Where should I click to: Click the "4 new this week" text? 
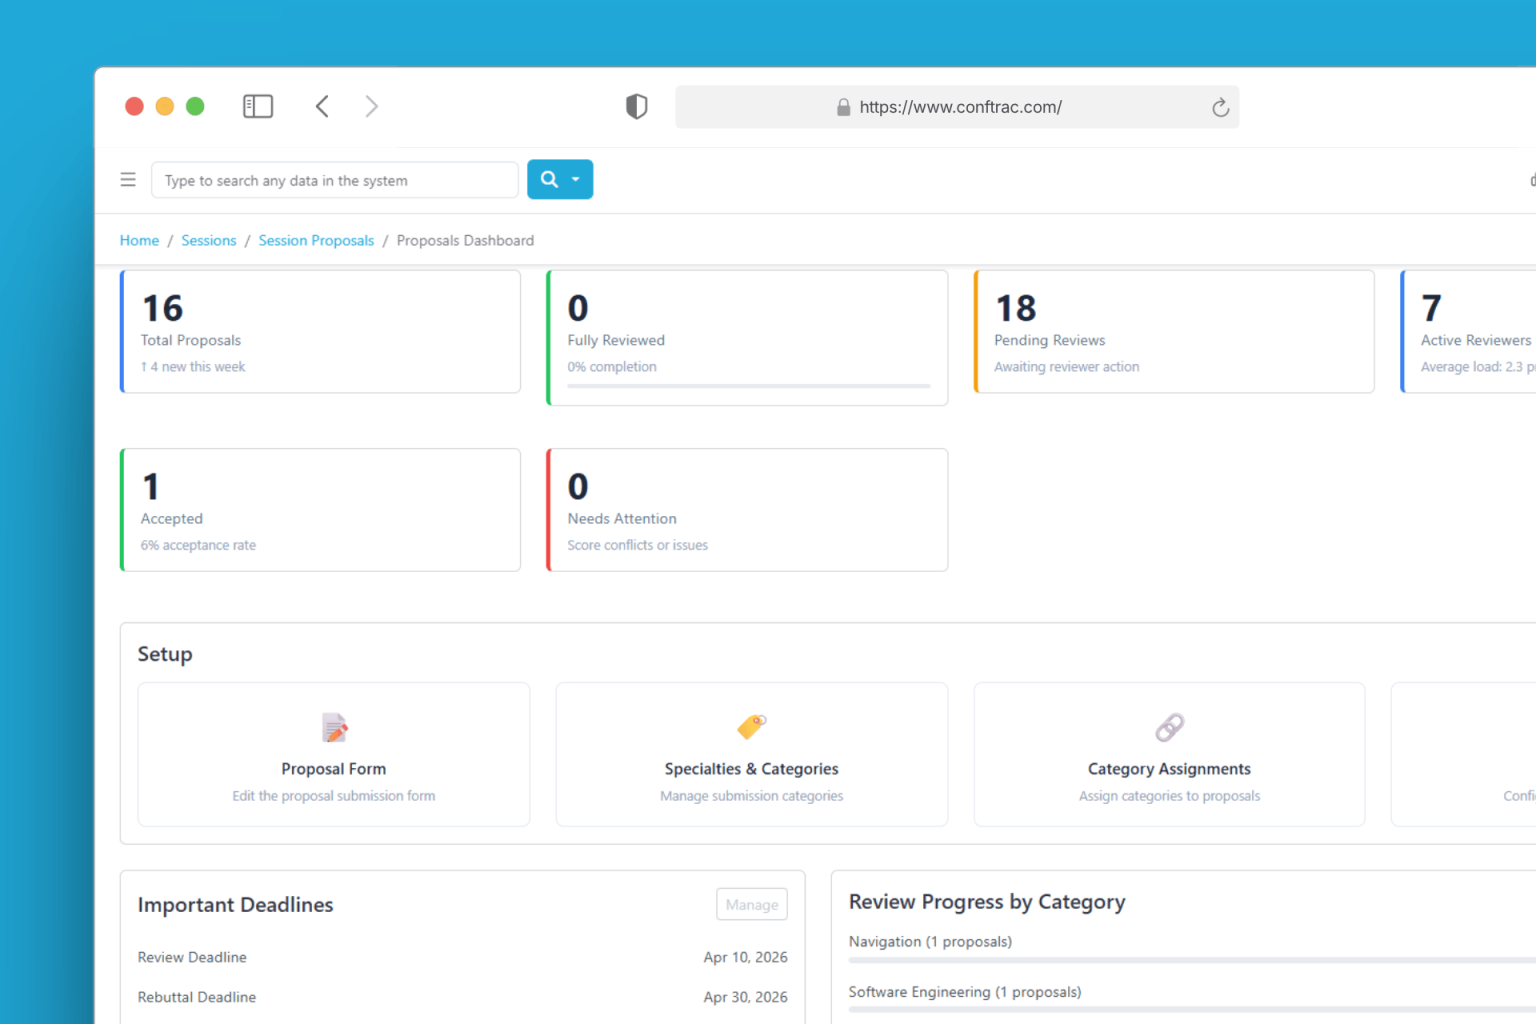point(198,367)
